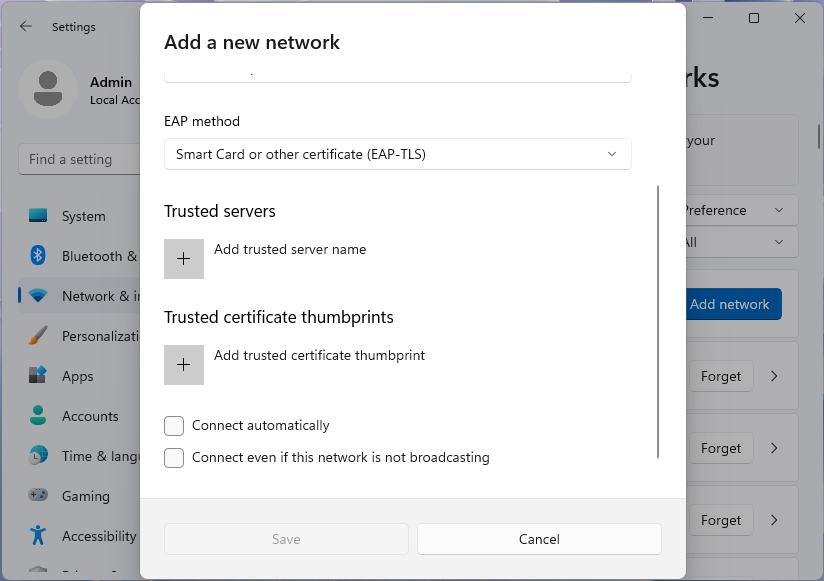The image size is (824, 581).
Task: Open the EAP method dropdown
Action: 397,154
